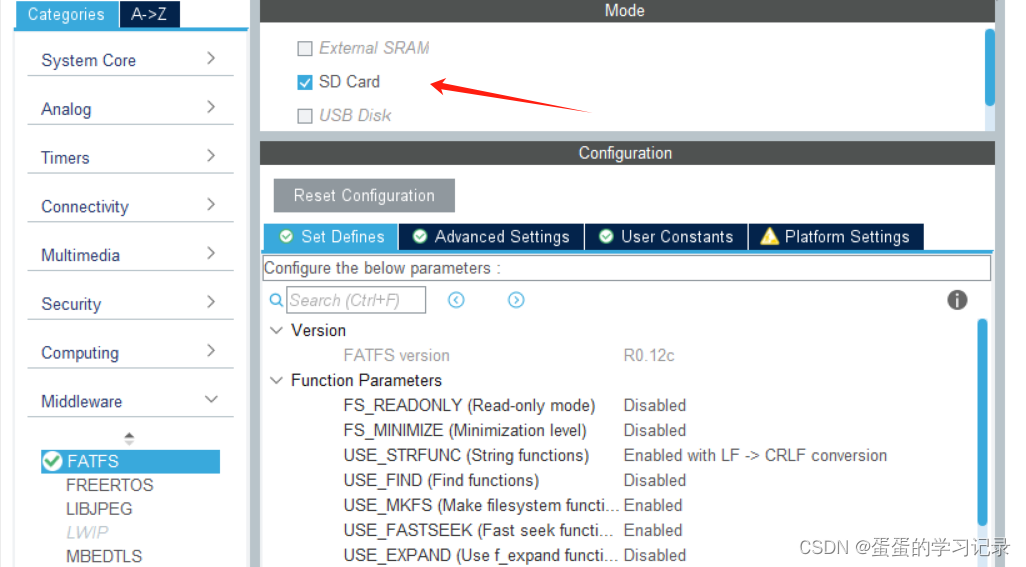Select LWIP in the middleware list
This screenshot has width=1026, height=567.
pyautogui.click(x=87, y=532)
